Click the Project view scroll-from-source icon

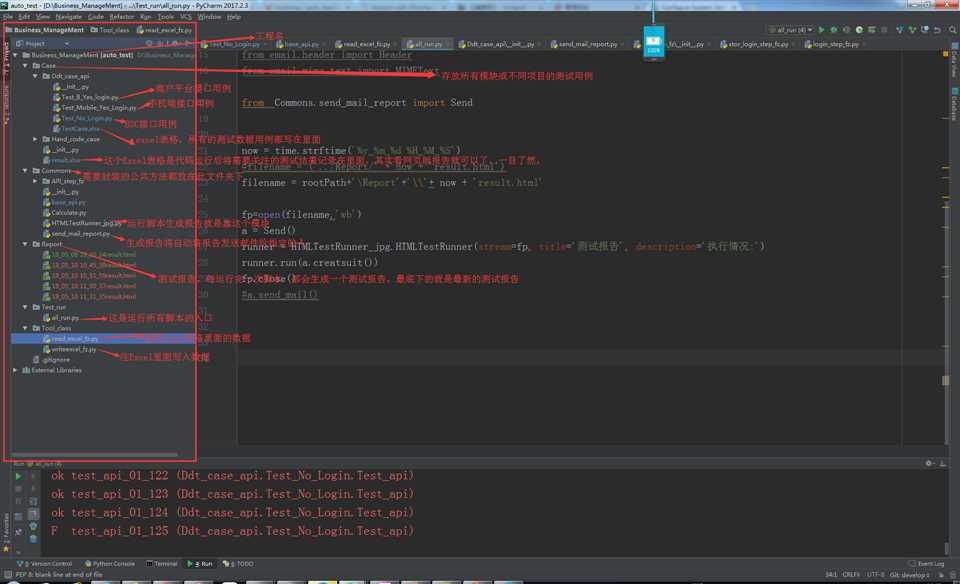tap(149, 43)
